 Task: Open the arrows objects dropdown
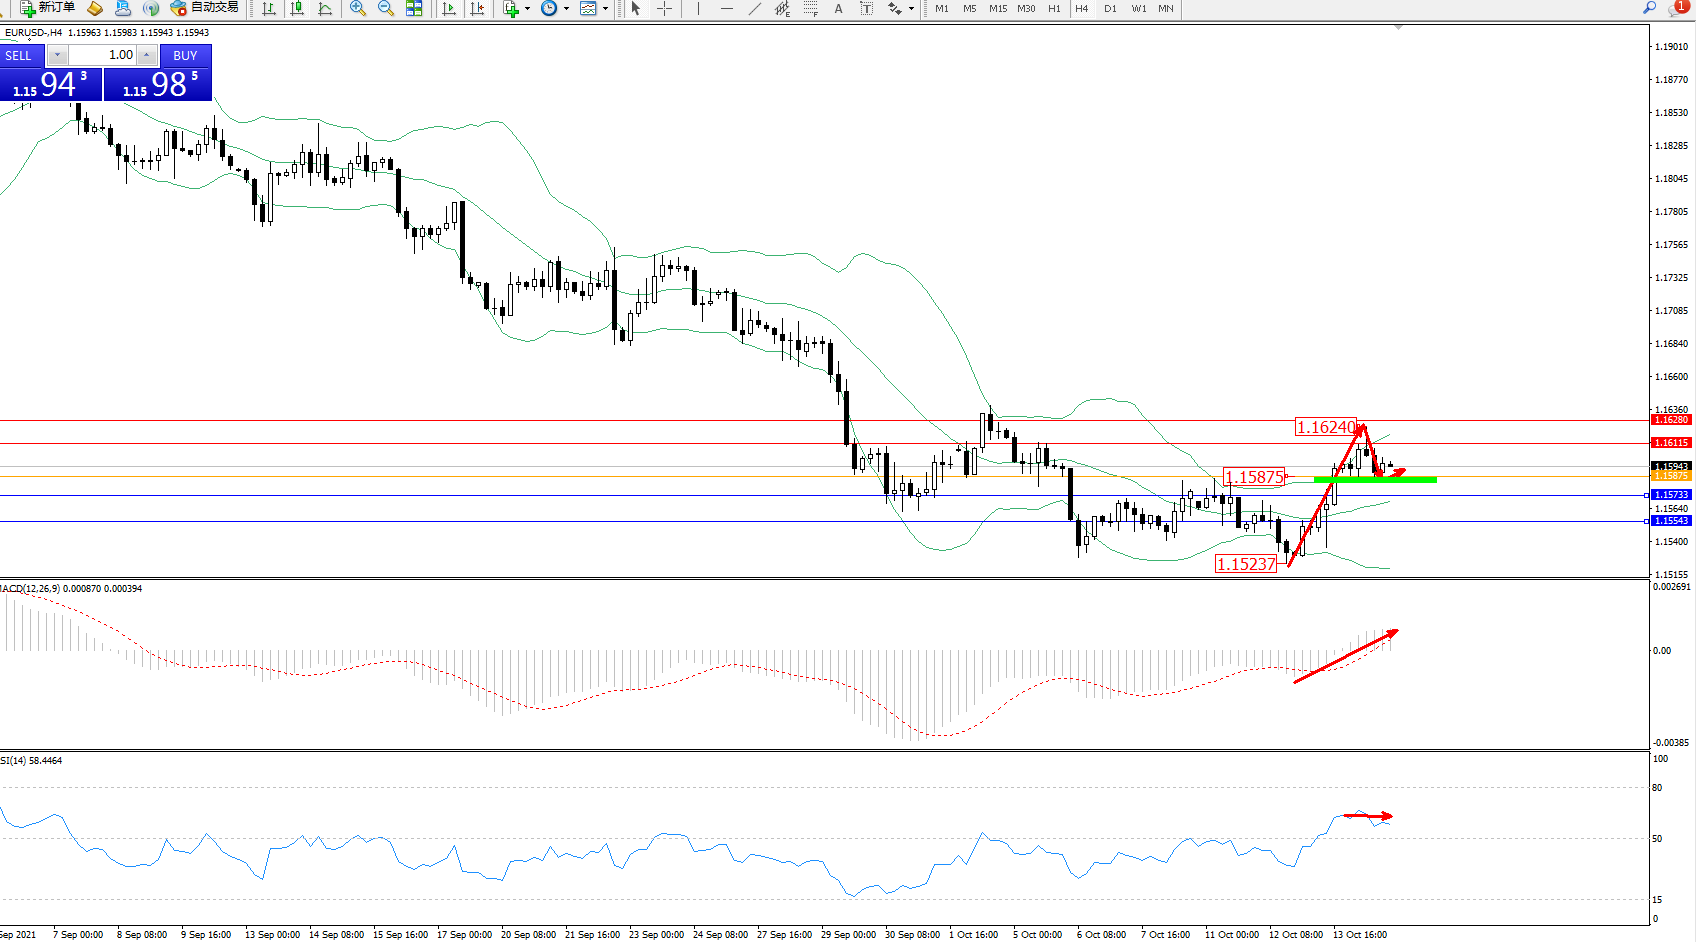click(x=911, y=9)
